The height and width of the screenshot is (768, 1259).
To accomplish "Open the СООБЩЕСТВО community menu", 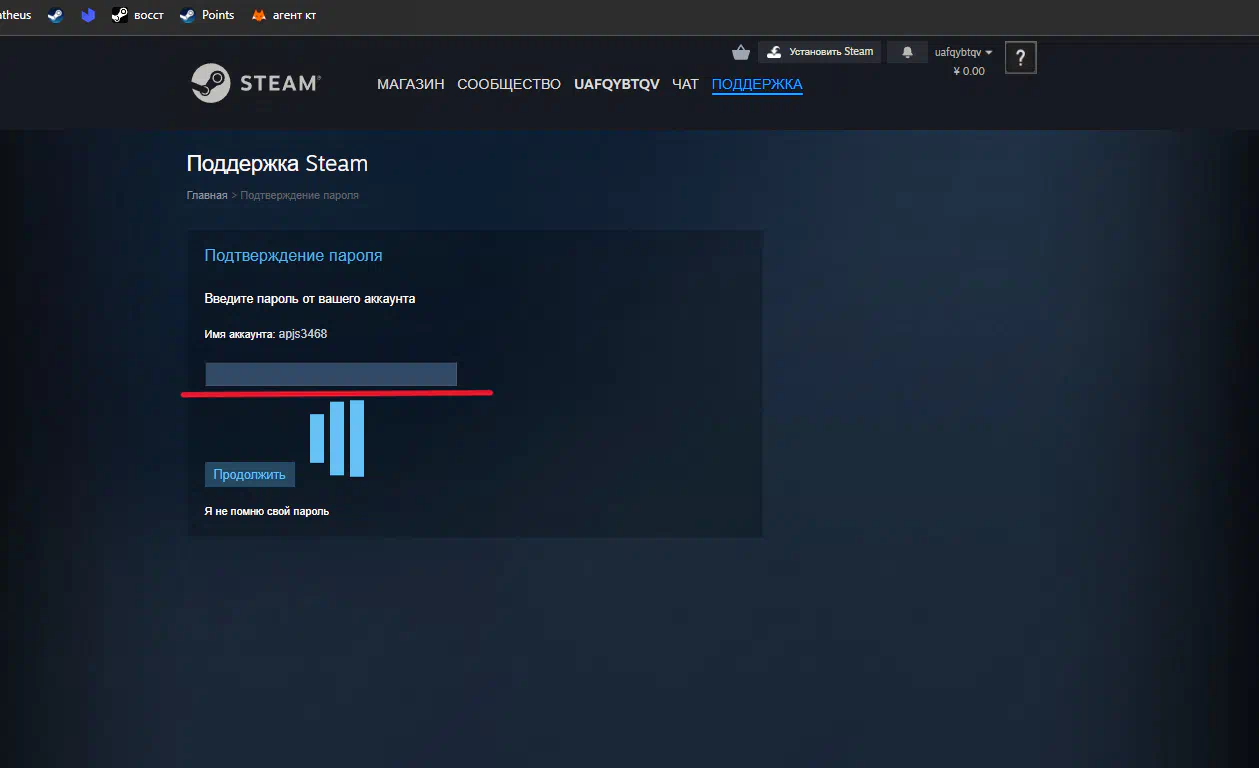I will (509, 84).
